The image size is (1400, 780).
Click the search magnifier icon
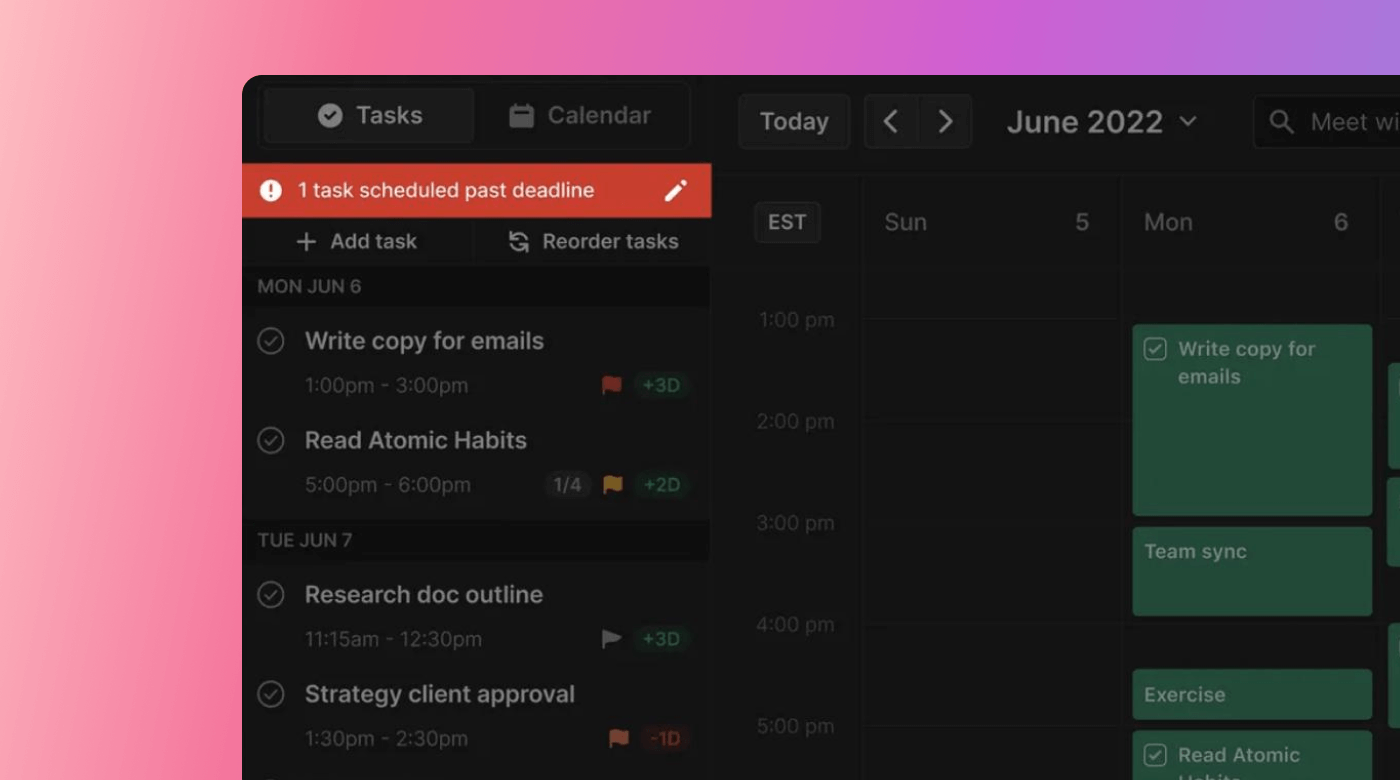(1281, 122)
